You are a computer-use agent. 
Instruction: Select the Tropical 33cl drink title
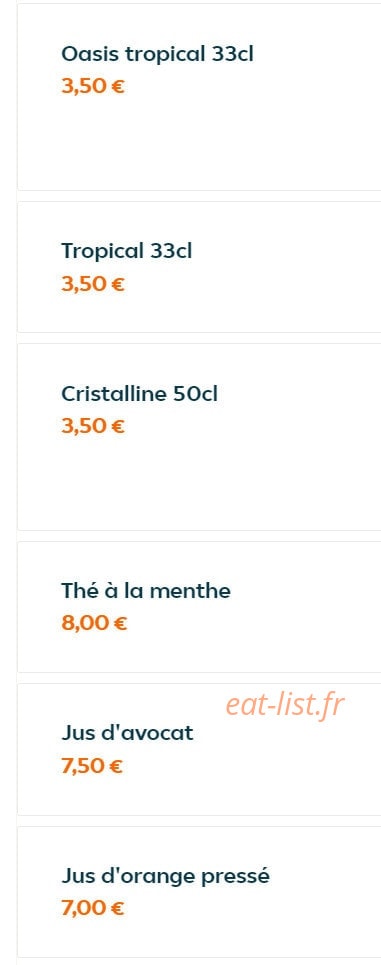[126, 251]
